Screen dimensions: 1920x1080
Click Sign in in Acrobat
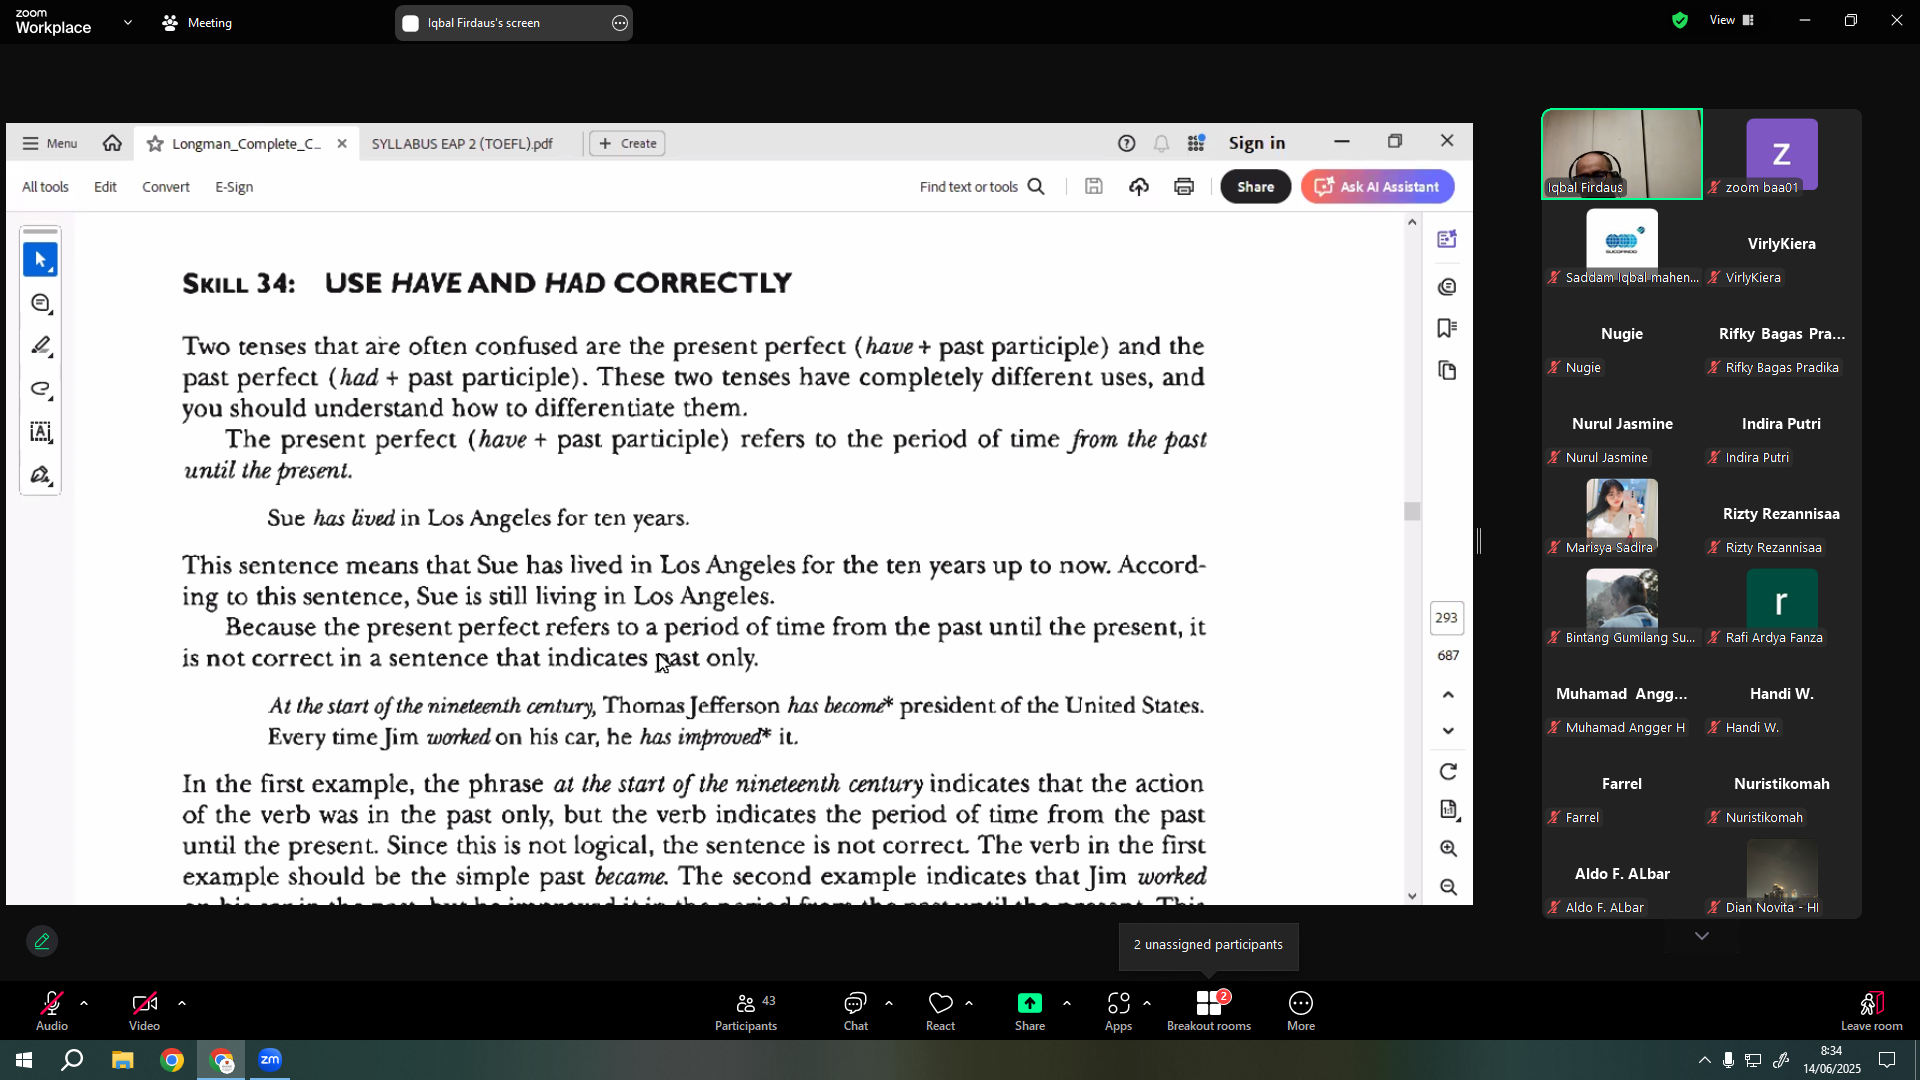click(1257, 143)
